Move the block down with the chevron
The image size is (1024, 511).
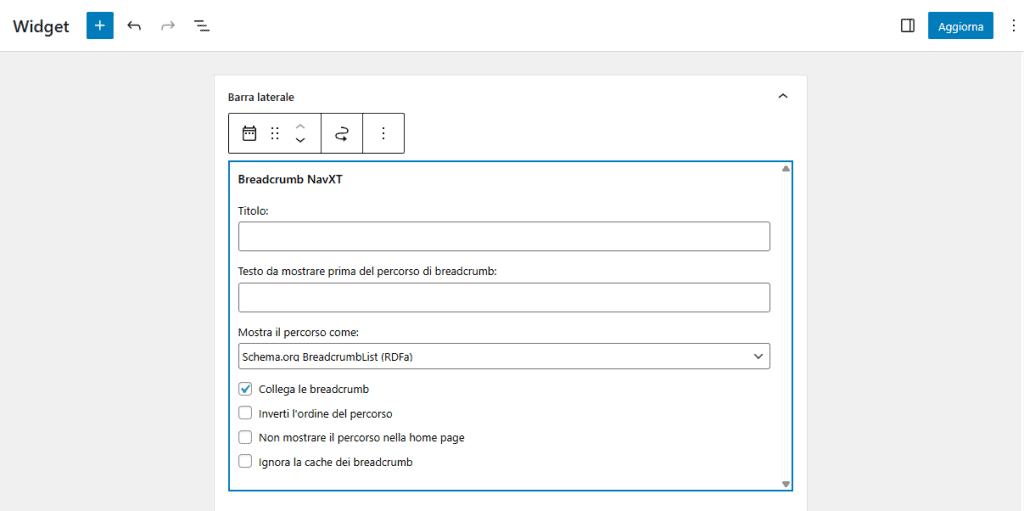pos(300,140)
